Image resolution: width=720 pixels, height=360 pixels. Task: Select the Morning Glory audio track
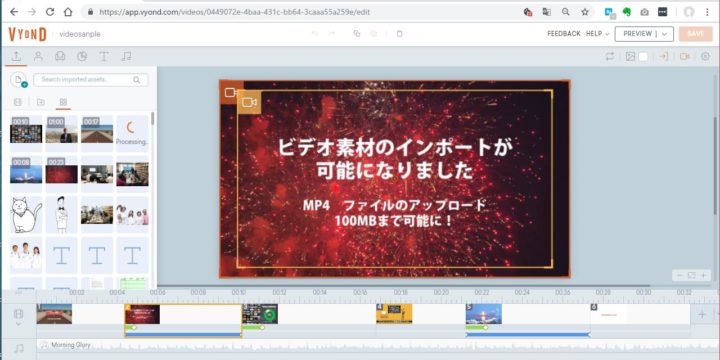tap(71, 345)
